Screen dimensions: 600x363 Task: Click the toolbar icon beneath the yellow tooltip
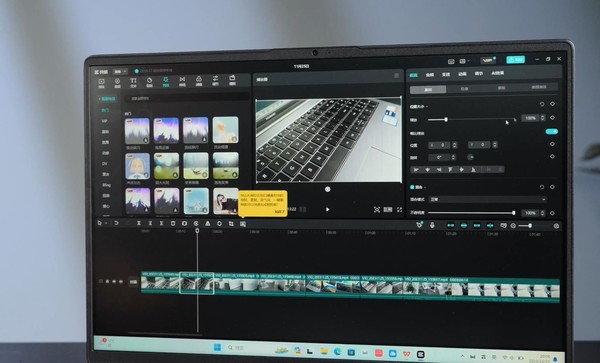click(x=243, y=224)
